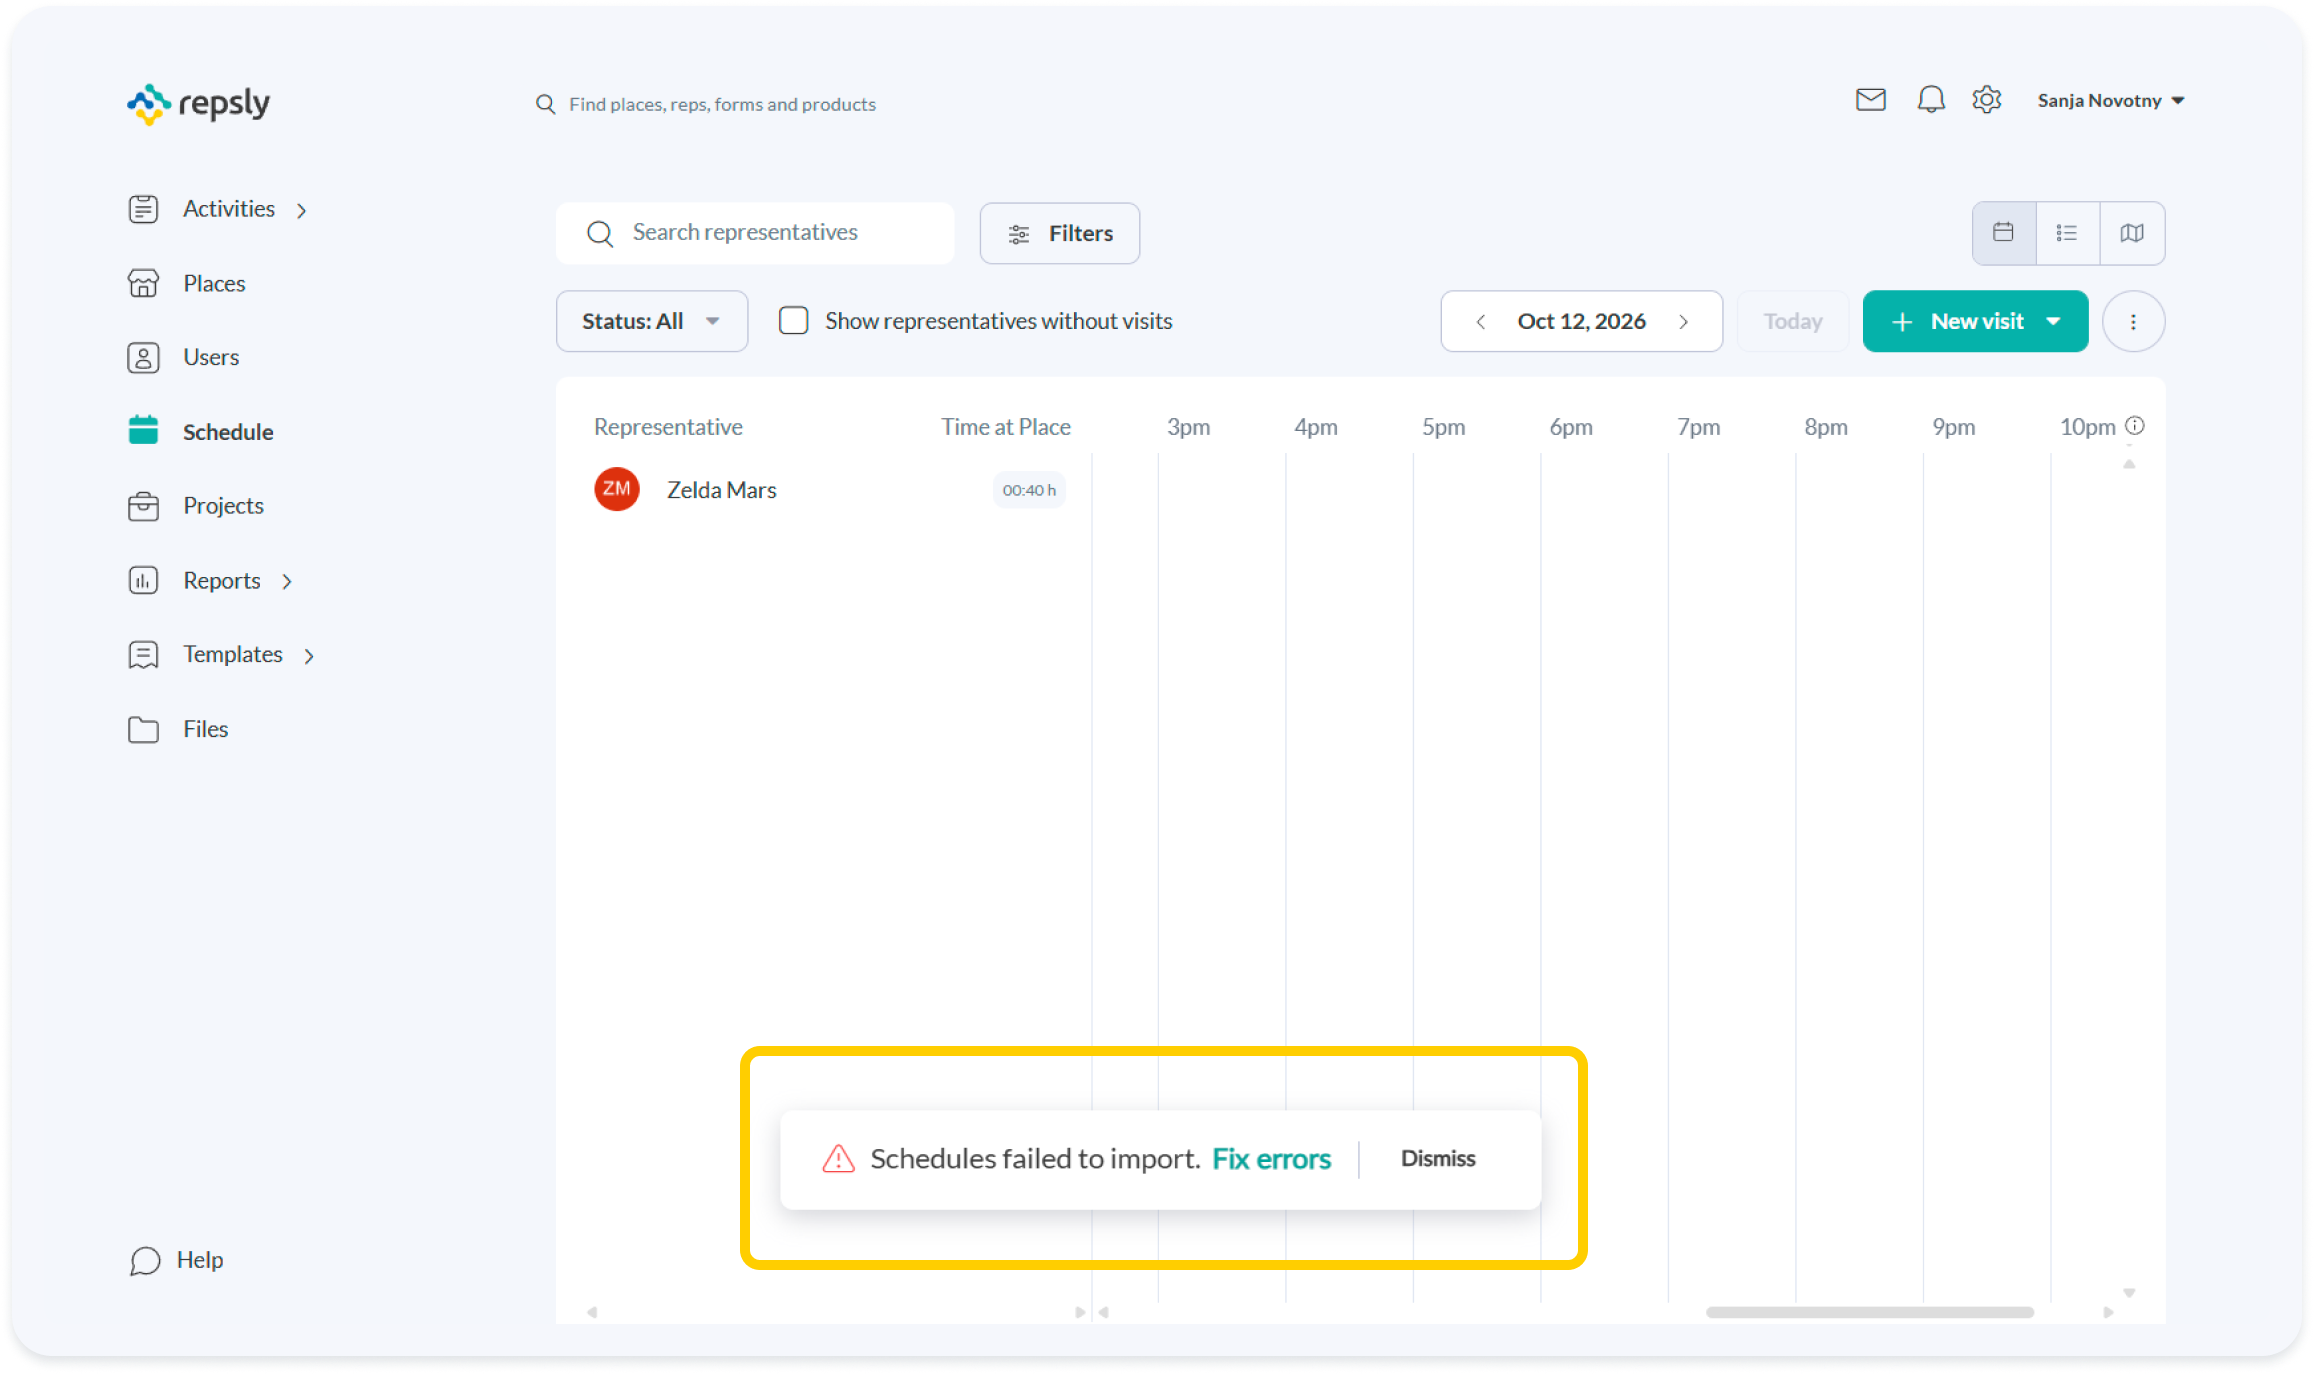Open Help chat icon
The width and height of the screenshot is (2314, 1374).
(x=145, y=1261)
